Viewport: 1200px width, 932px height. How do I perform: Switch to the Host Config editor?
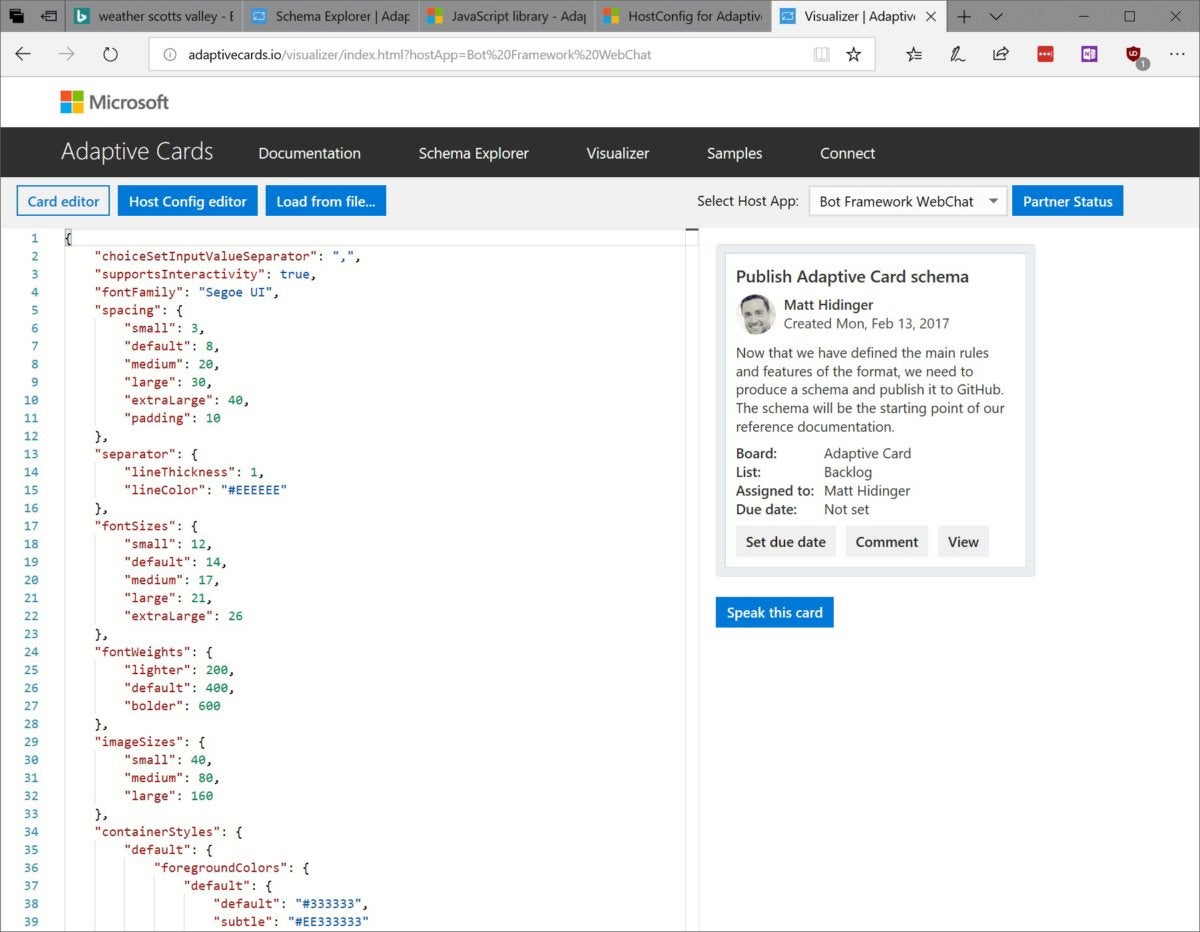(188, 201)
